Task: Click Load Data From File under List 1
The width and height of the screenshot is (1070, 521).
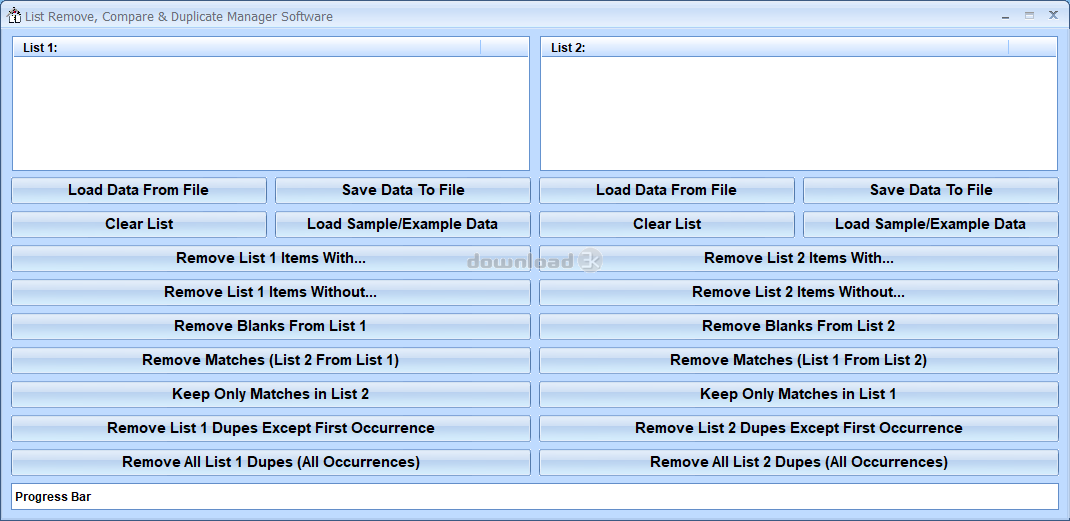Action: pyautogui.click(x=139, y=190)
